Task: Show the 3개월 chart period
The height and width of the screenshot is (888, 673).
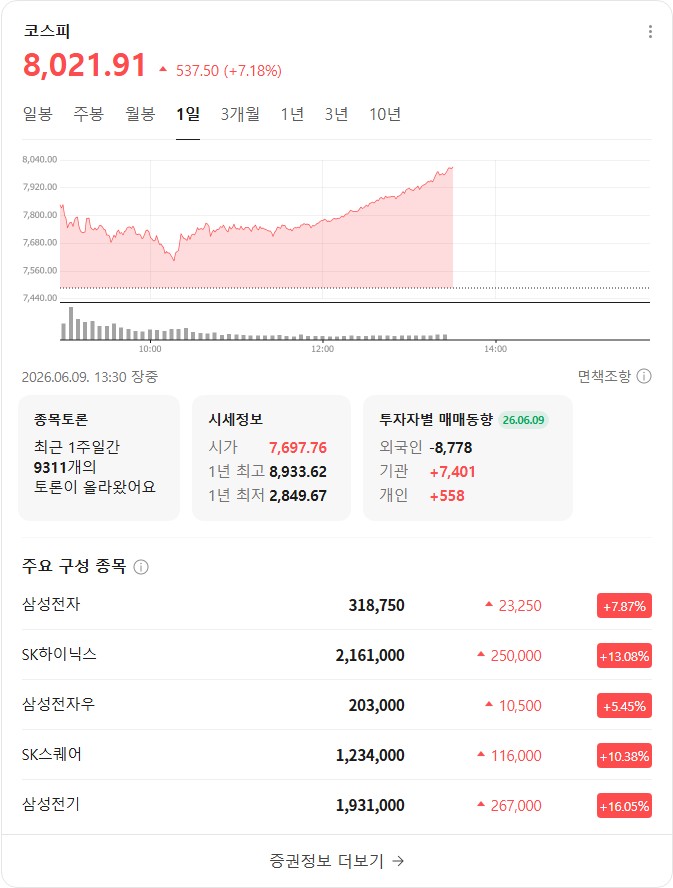Action: click(240, 114)
